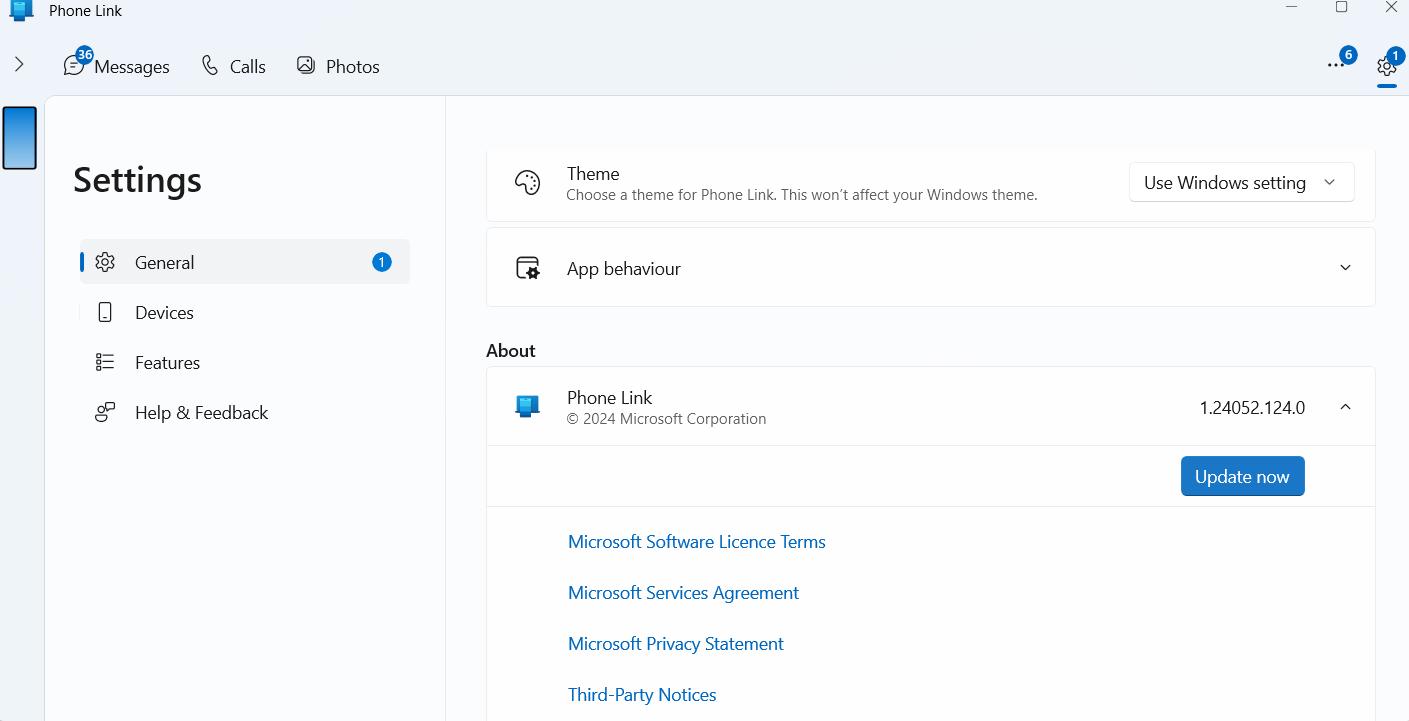Open Devices settings section

[164, 313]
